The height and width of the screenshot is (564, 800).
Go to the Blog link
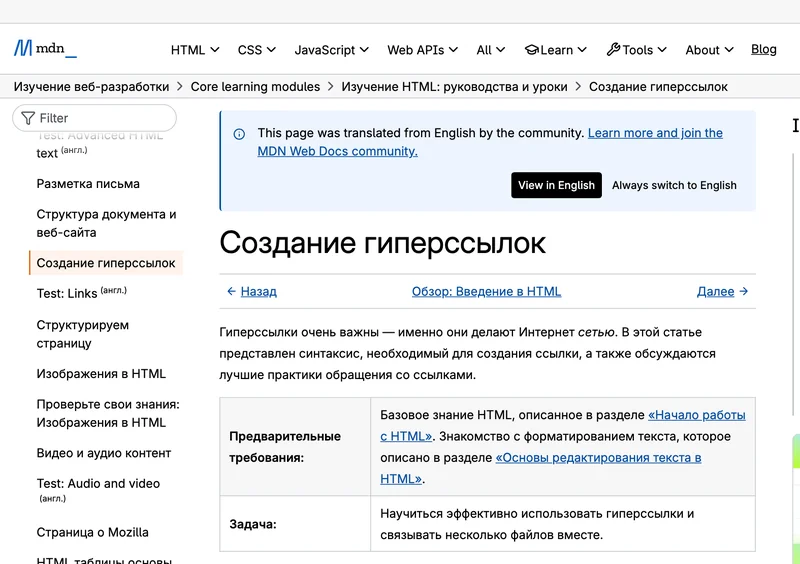(763, 50)
